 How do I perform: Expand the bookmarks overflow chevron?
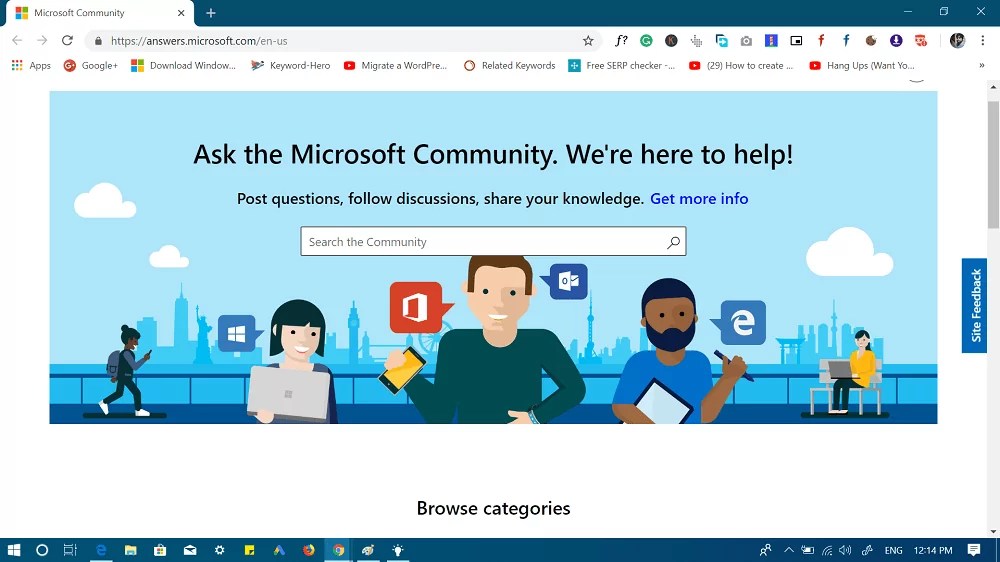pos(982,65)
